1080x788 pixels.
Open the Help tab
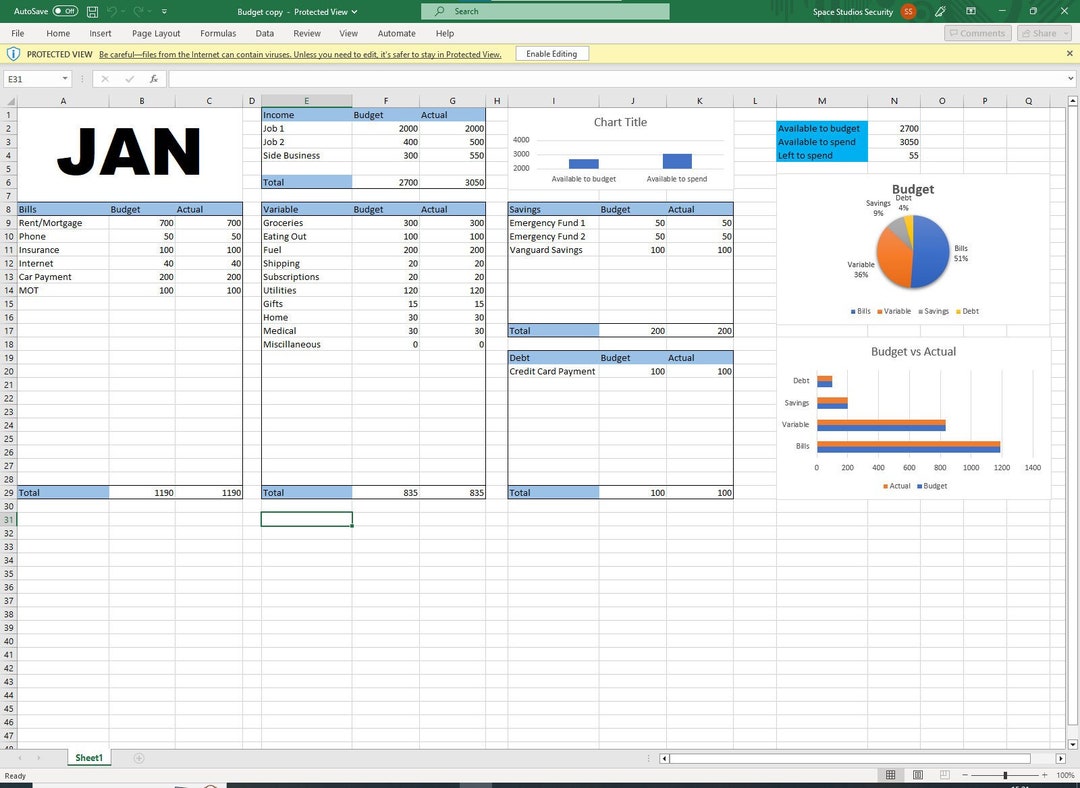[445, 33]
